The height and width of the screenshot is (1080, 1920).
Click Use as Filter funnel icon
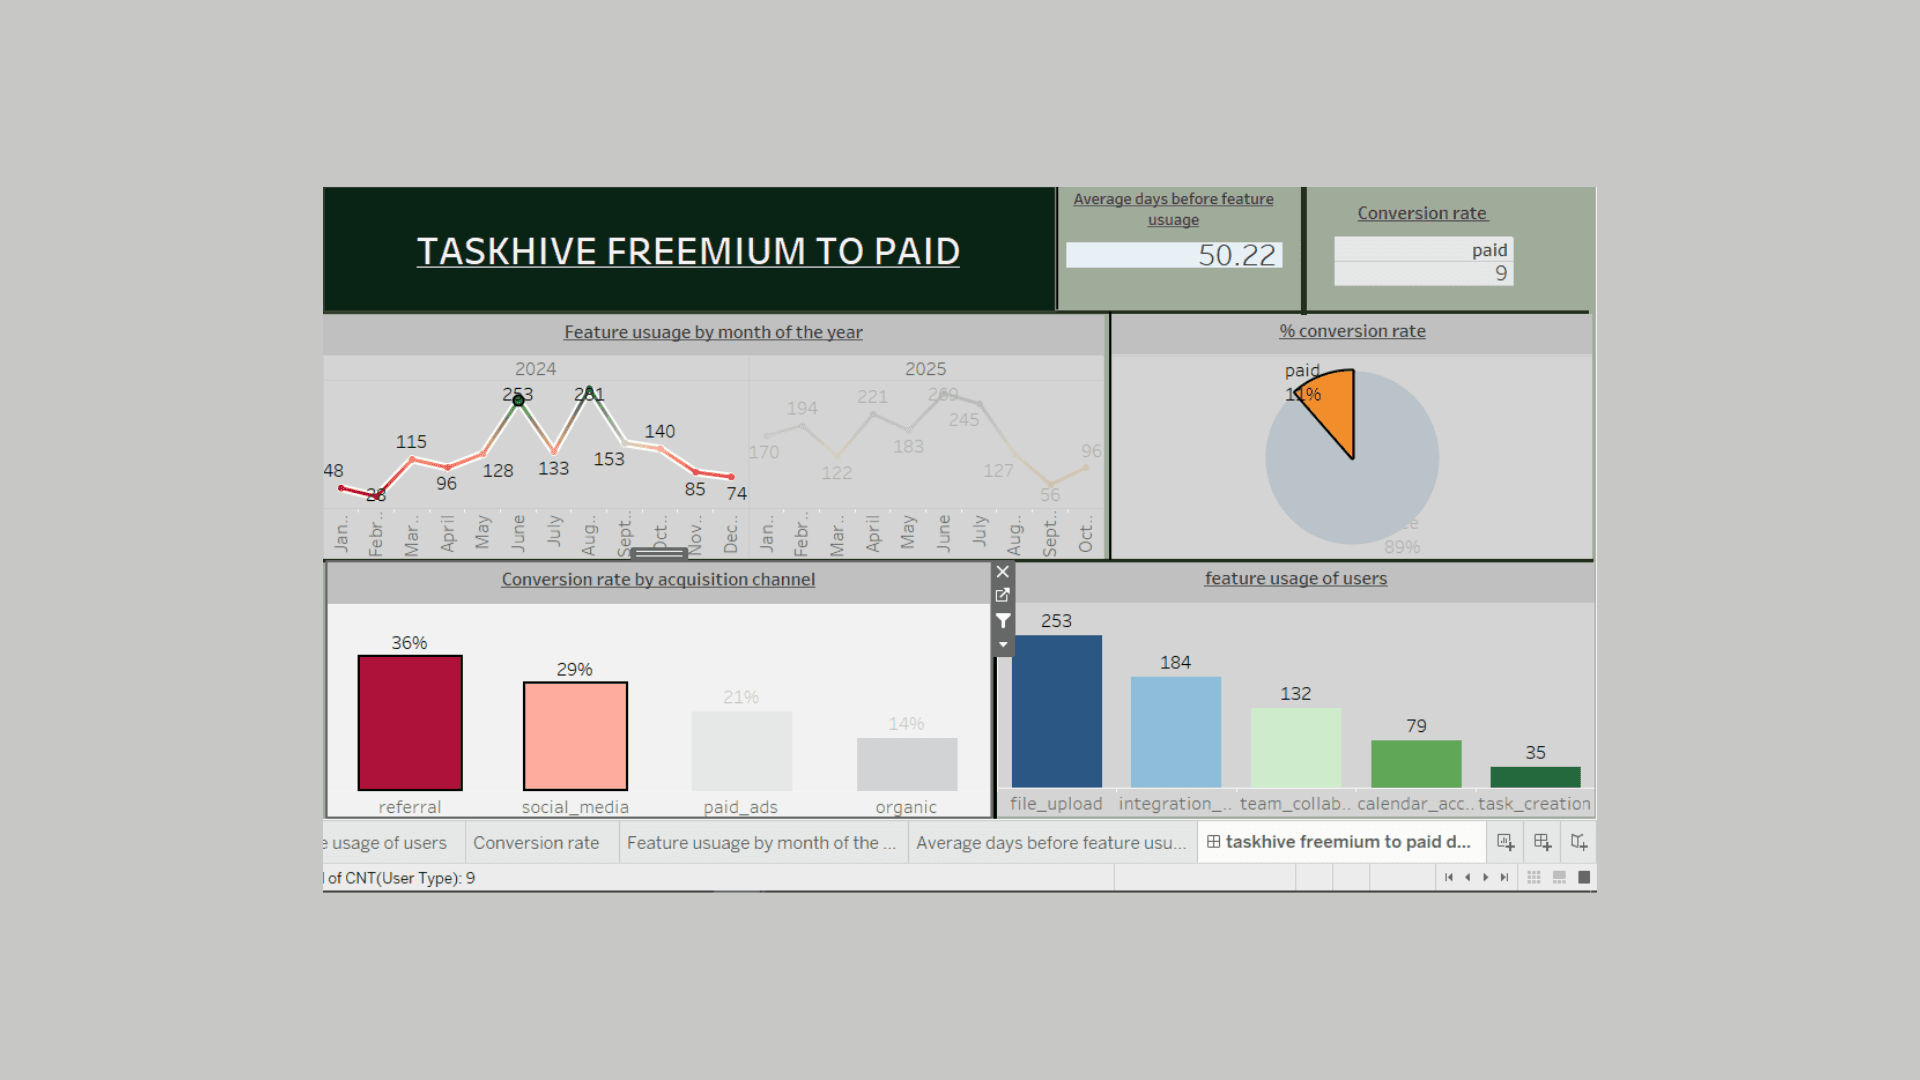coord(1003,621)
